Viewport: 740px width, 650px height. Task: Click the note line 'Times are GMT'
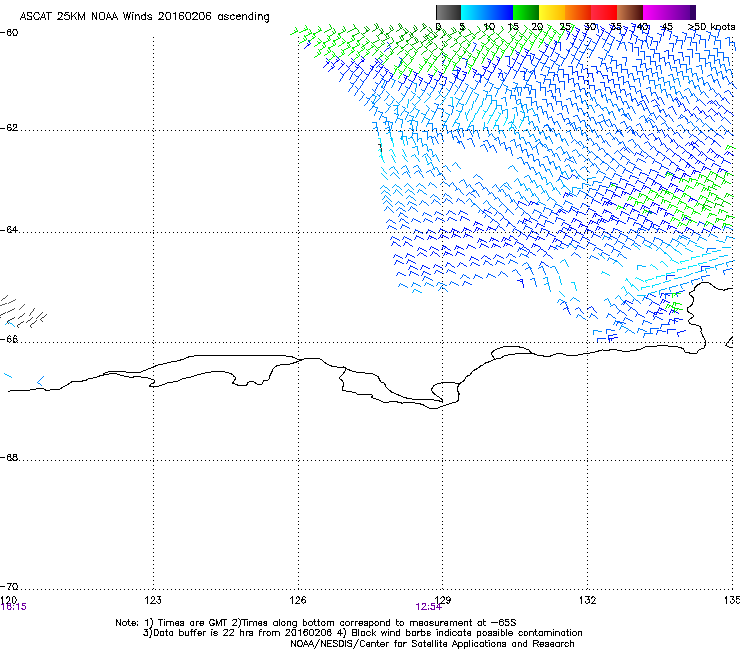point(316,623)
